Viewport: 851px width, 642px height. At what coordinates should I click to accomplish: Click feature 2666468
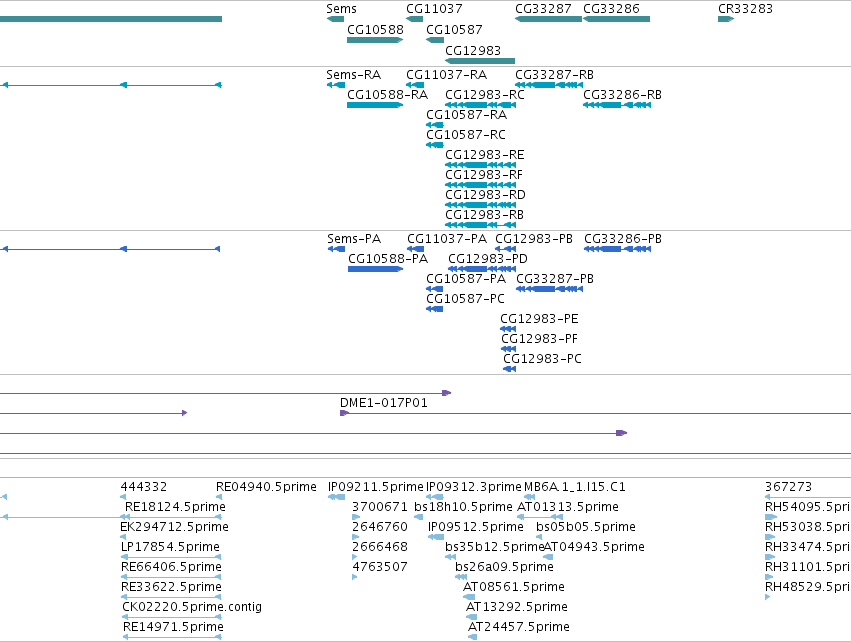click(355, 557)
